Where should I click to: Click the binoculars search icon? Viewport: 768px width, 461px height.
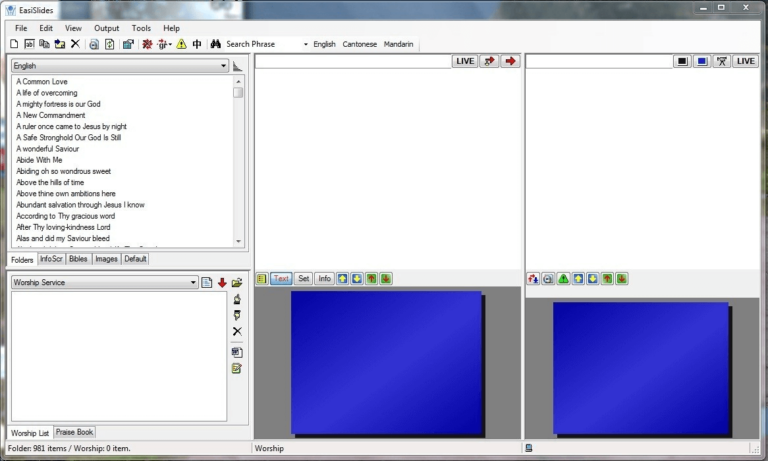click(215, 44)
